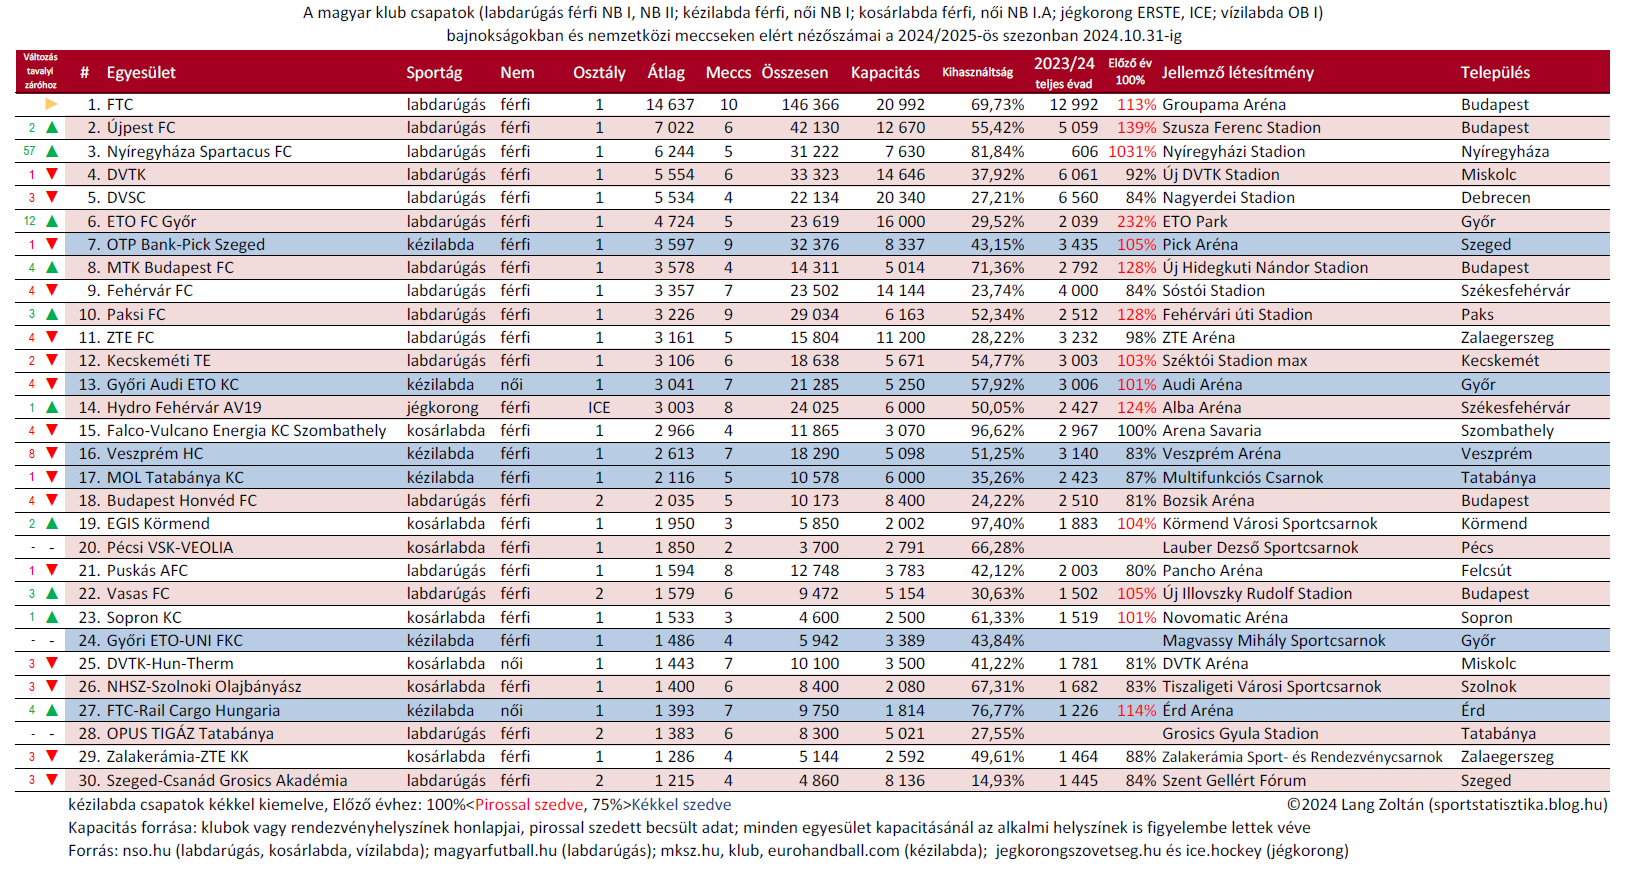Viewport: 1625px width, 883px height.
Task: Click red down arrow beside DVTK-Hun-Therm
Action: (x=52, y=663)
